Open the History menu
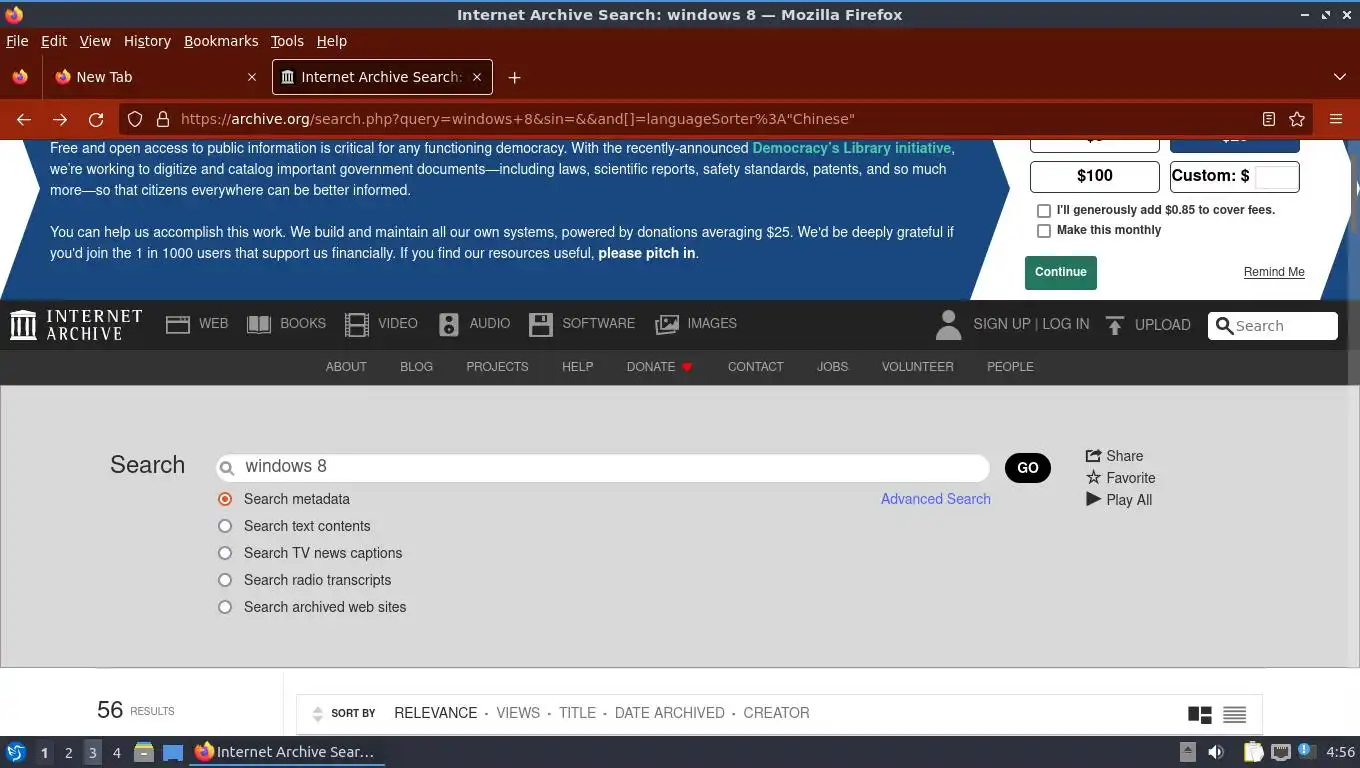 coord(147,41)
